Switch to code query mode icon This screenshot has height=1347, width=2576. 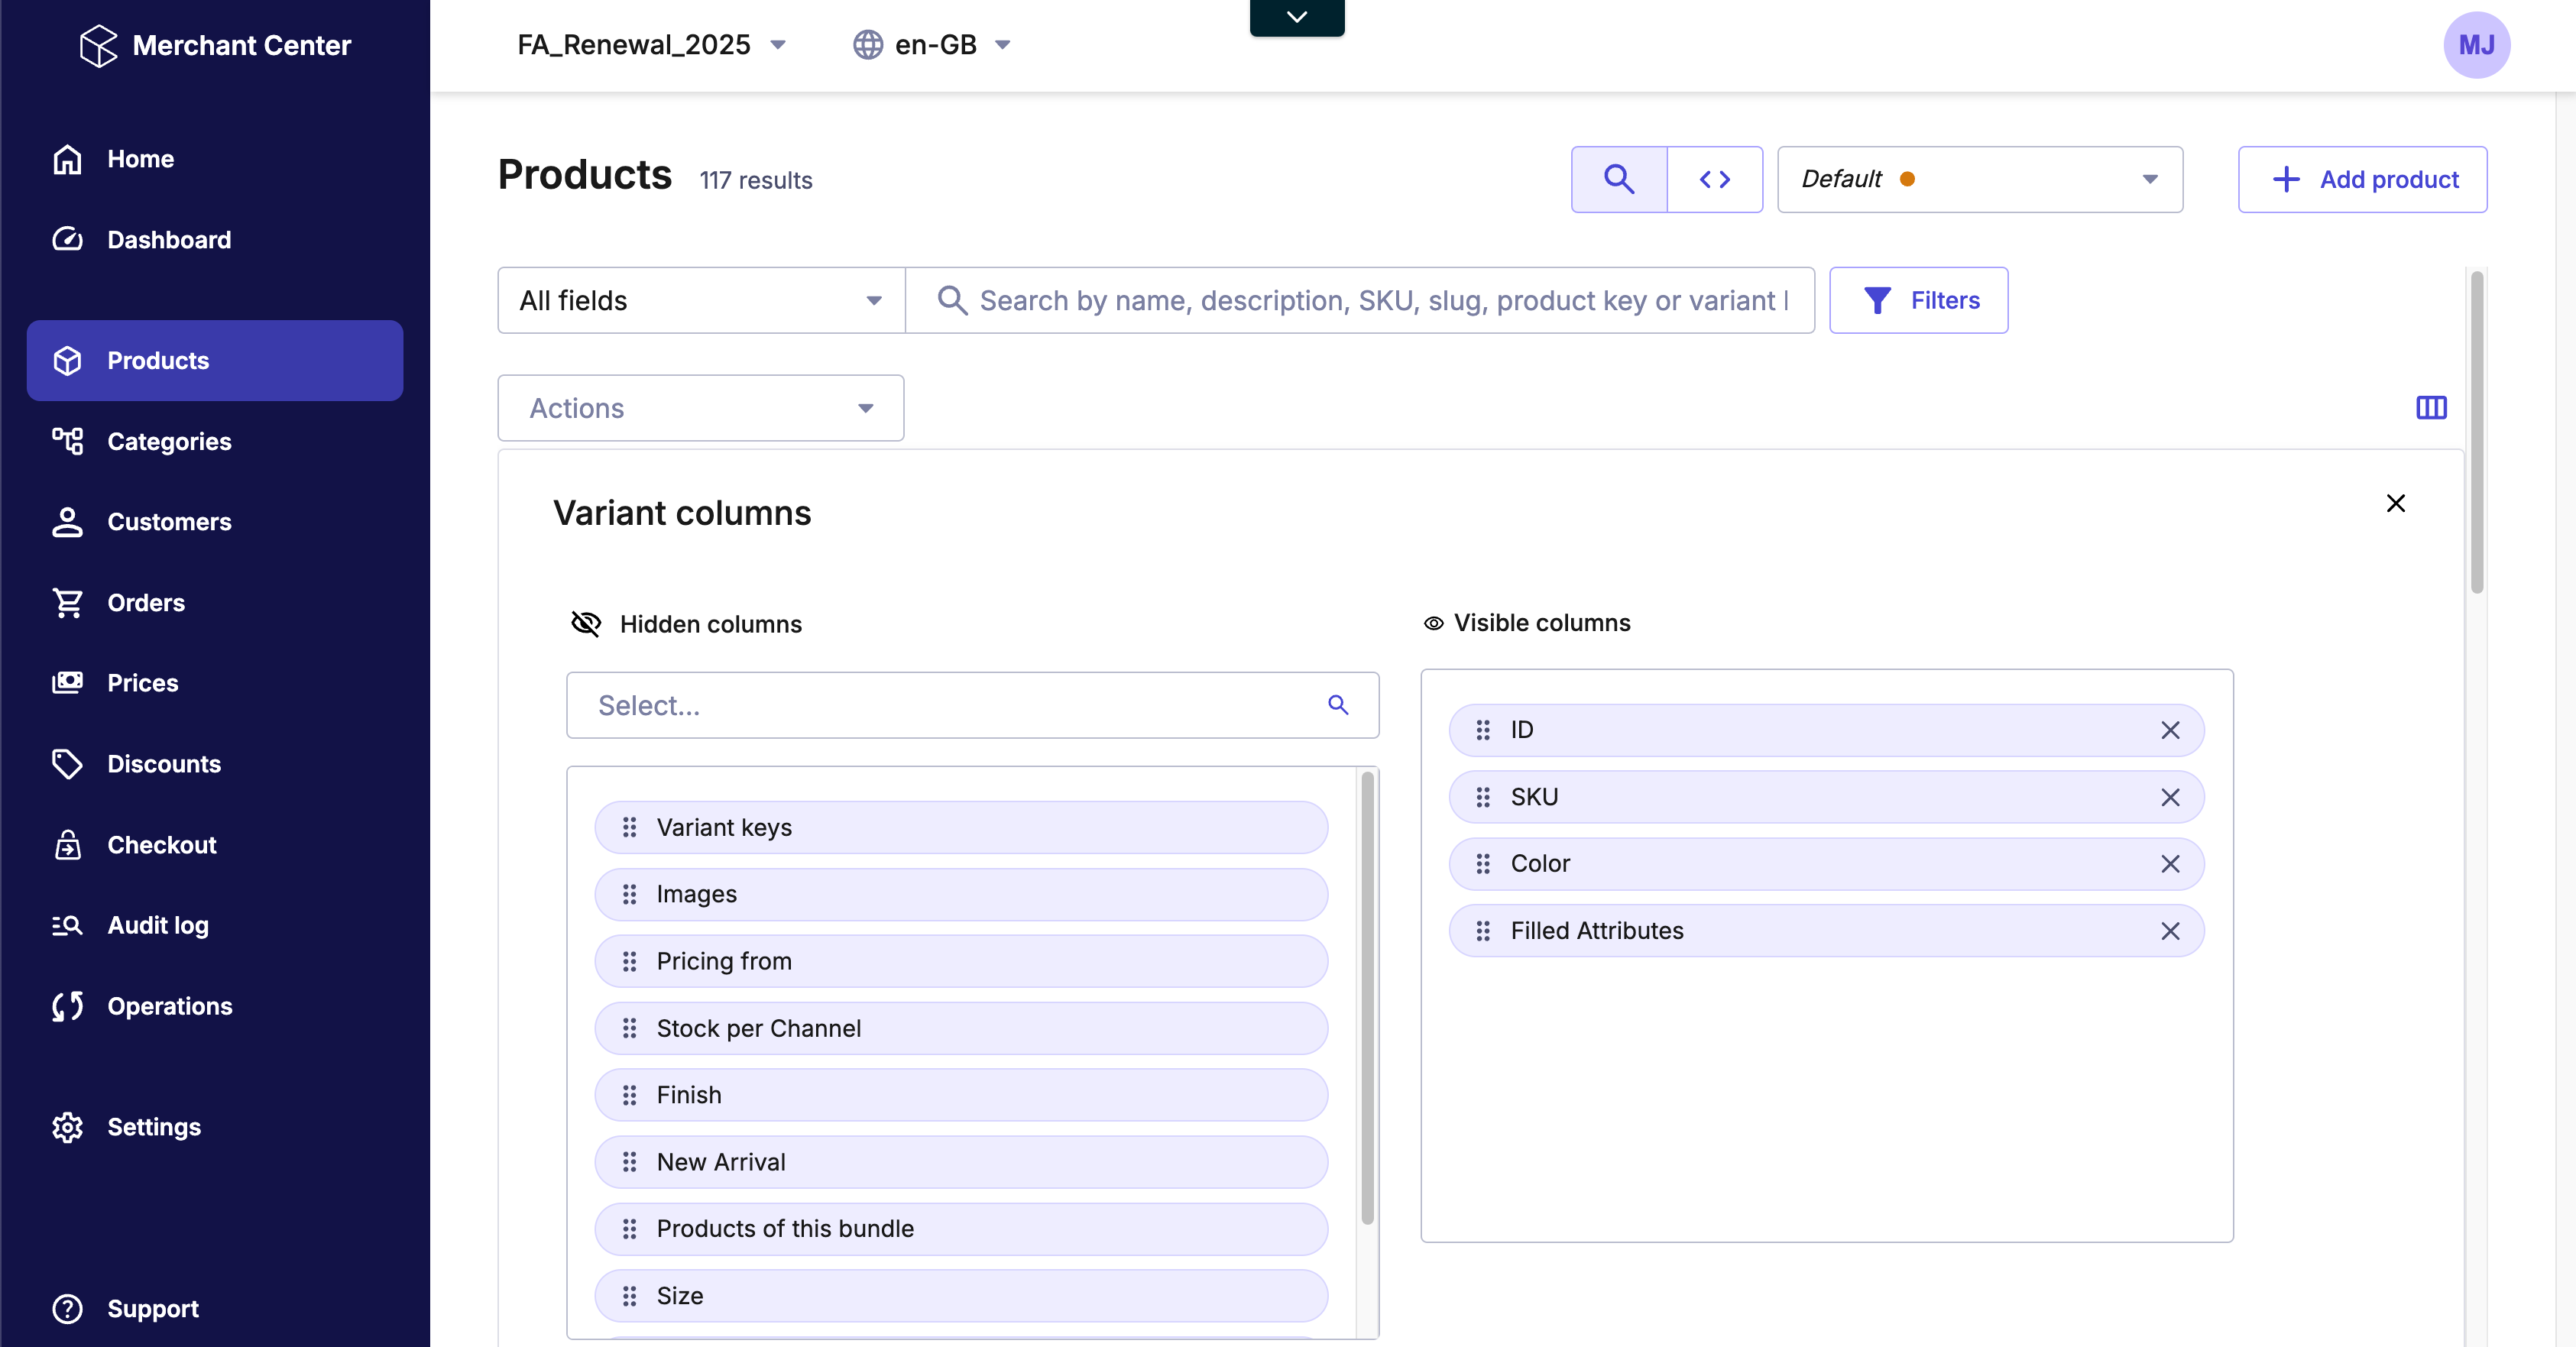tap(1714, 179)
